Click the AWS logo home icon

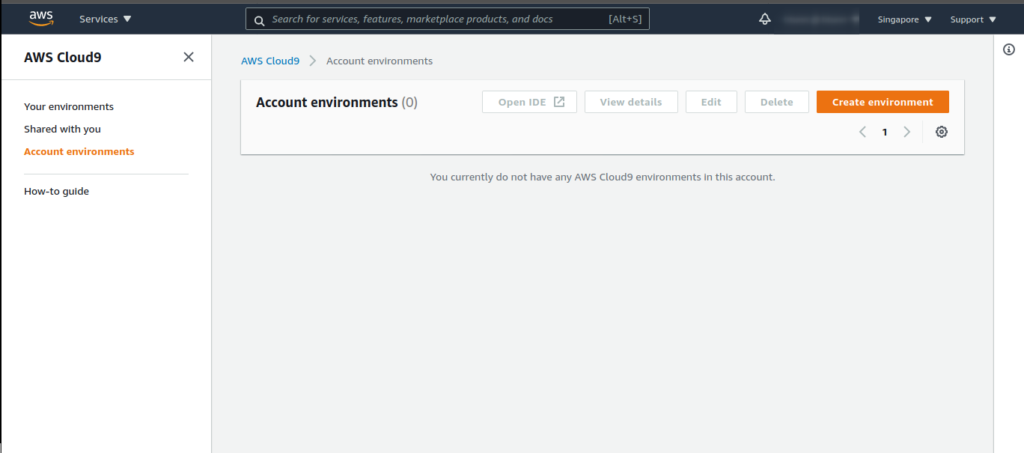click(x=41, y=19)
